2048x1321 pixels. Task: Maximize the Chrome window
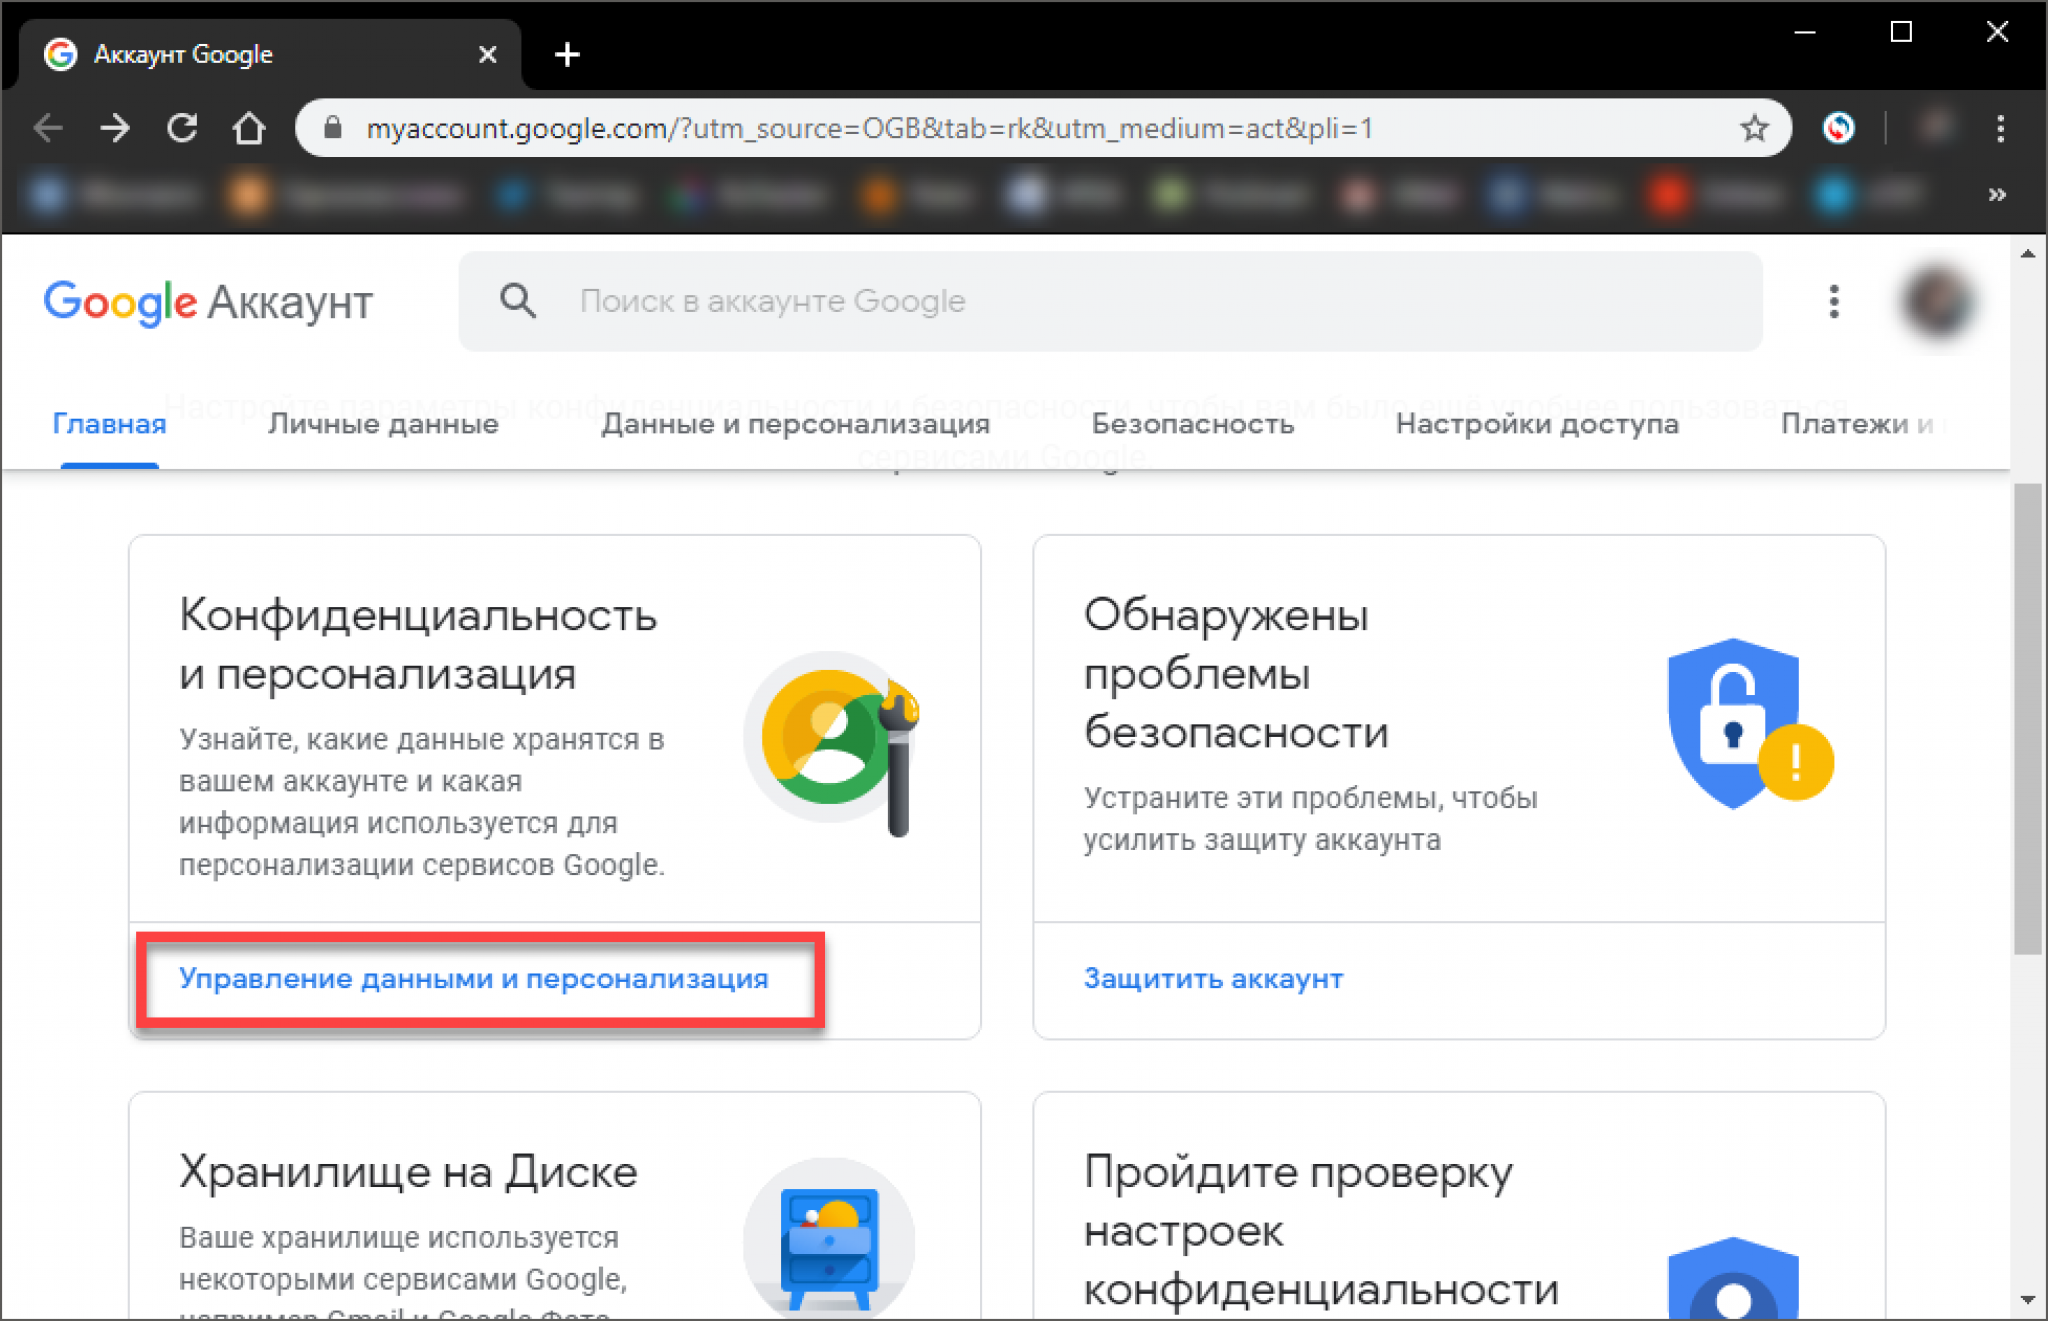1901,32
